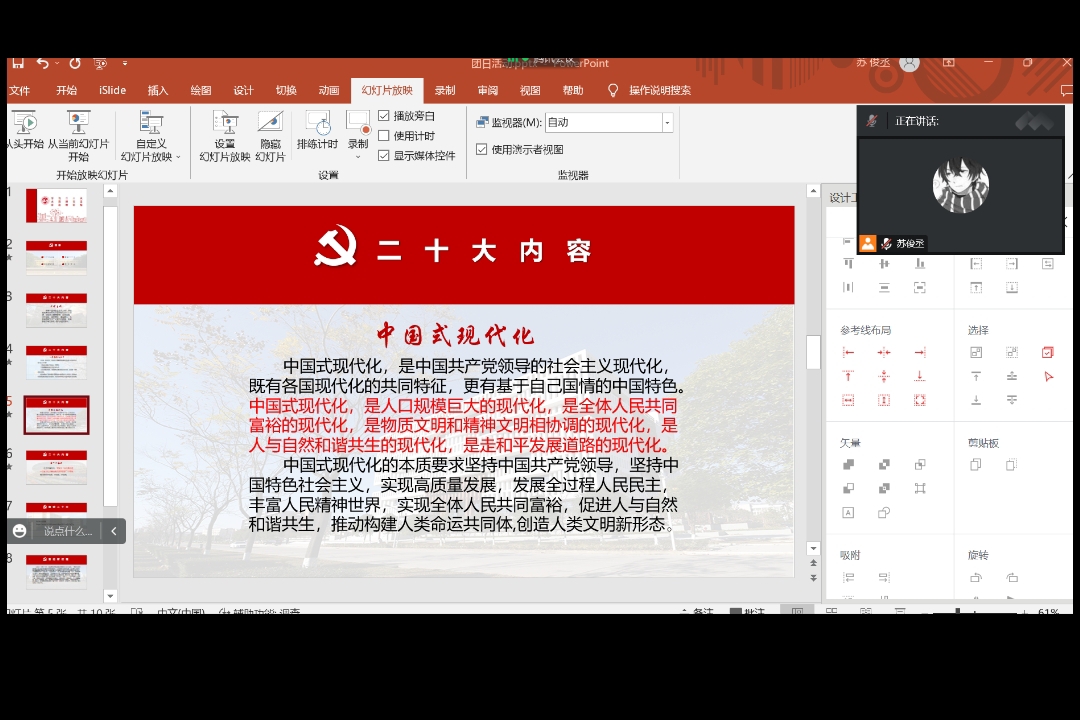Image resolution: width=1080 pixels, height=720 pixels.
Task: Open the 文件 menu tab
Action: (19, 90)
